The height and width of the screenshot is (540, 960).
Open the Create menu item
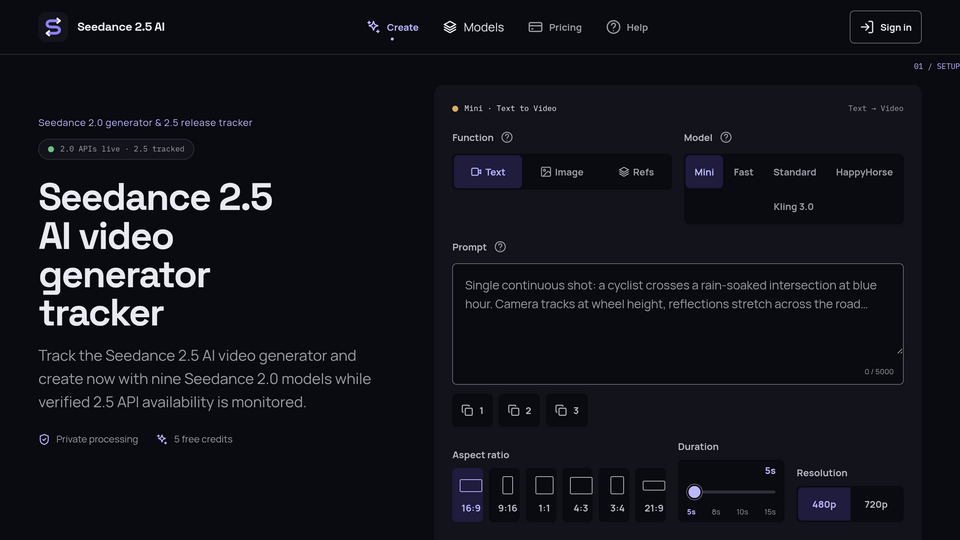pyautogui.click(x=392, y=27)
